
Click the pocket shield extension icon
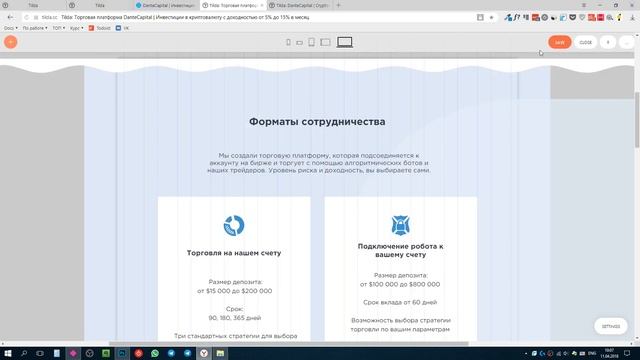click(x=573, y=18)
